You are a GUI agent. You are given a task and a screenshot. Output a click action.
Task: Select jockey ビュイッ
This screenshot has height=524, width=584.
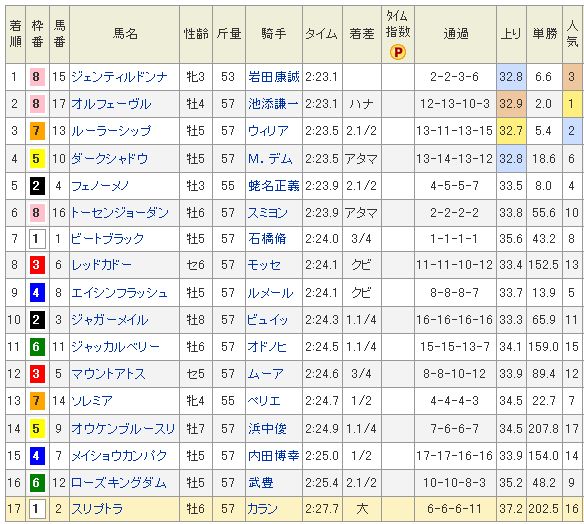pos(267,320)
